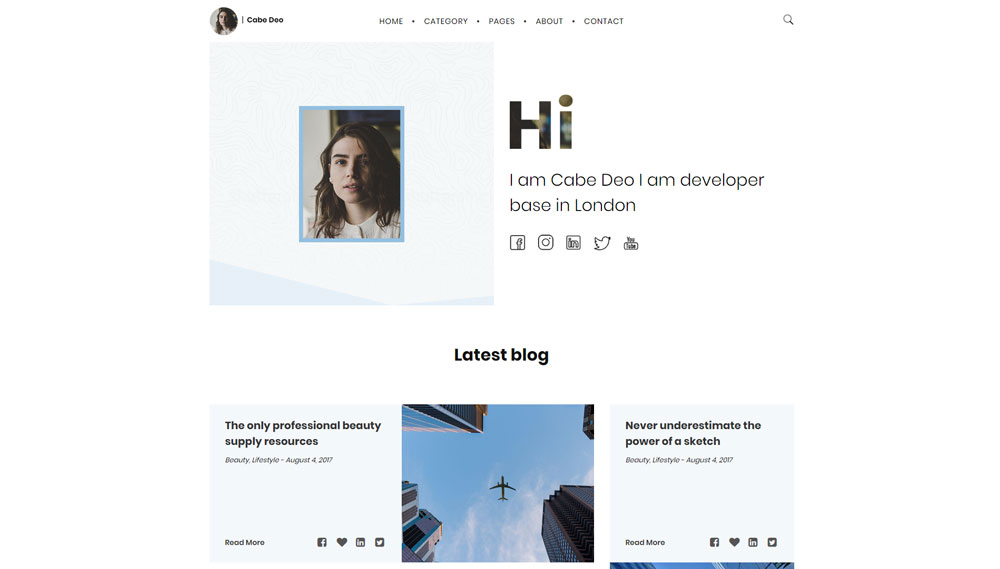This screenshot has height=569, width=1000.
Task: Like the power of a sketch post
Action: pyautogui.click(x=735, y=542)
